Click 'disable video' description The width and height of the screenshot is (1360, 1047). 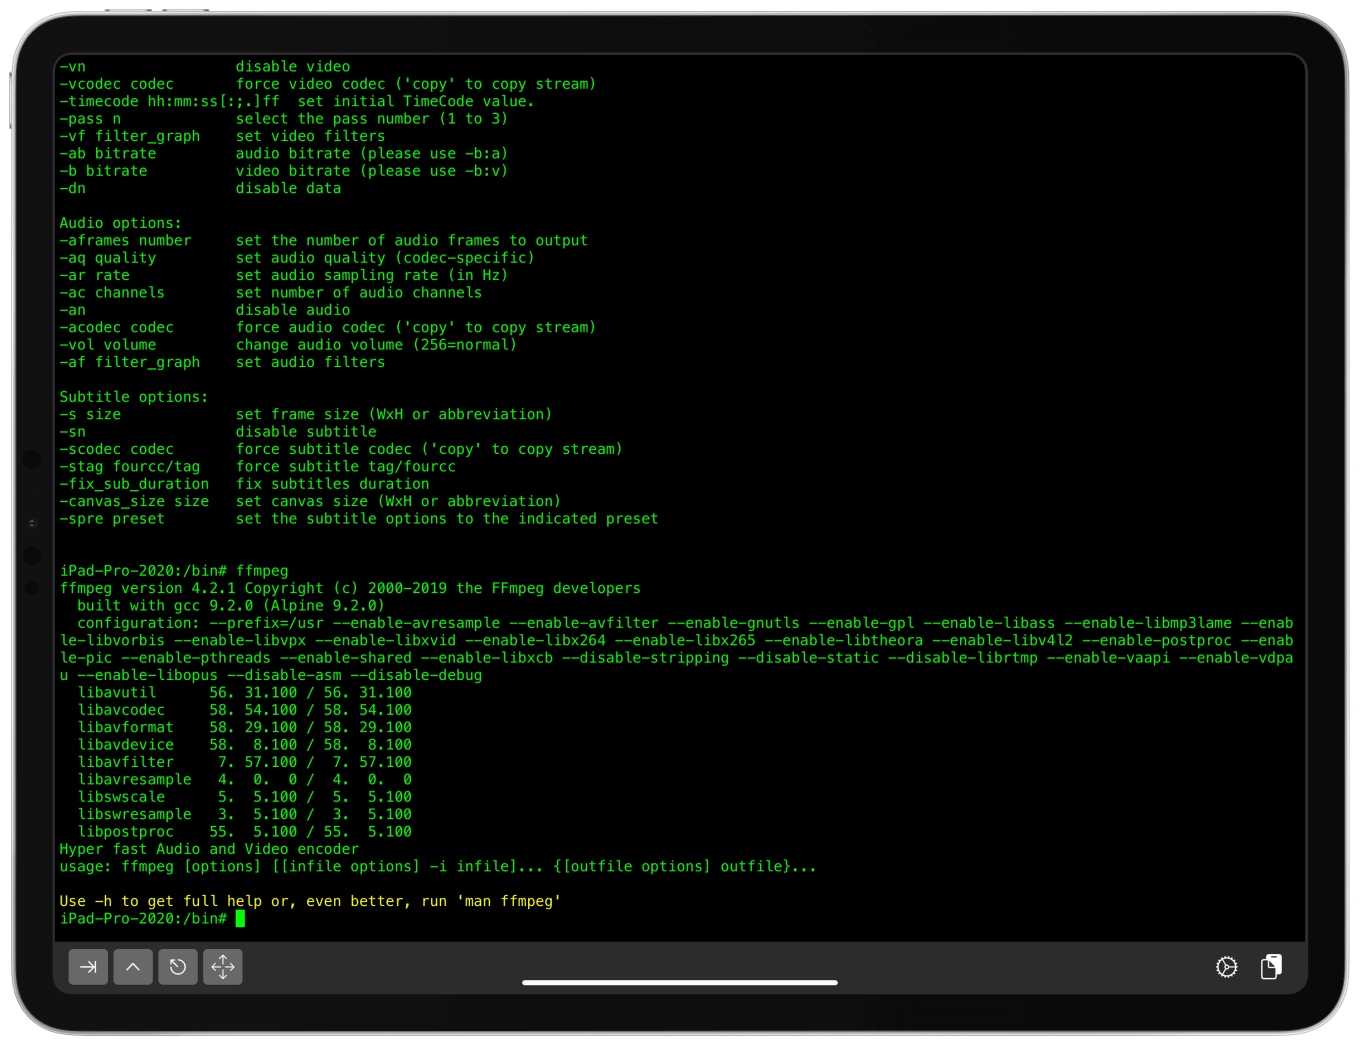[x=293, y=67]
